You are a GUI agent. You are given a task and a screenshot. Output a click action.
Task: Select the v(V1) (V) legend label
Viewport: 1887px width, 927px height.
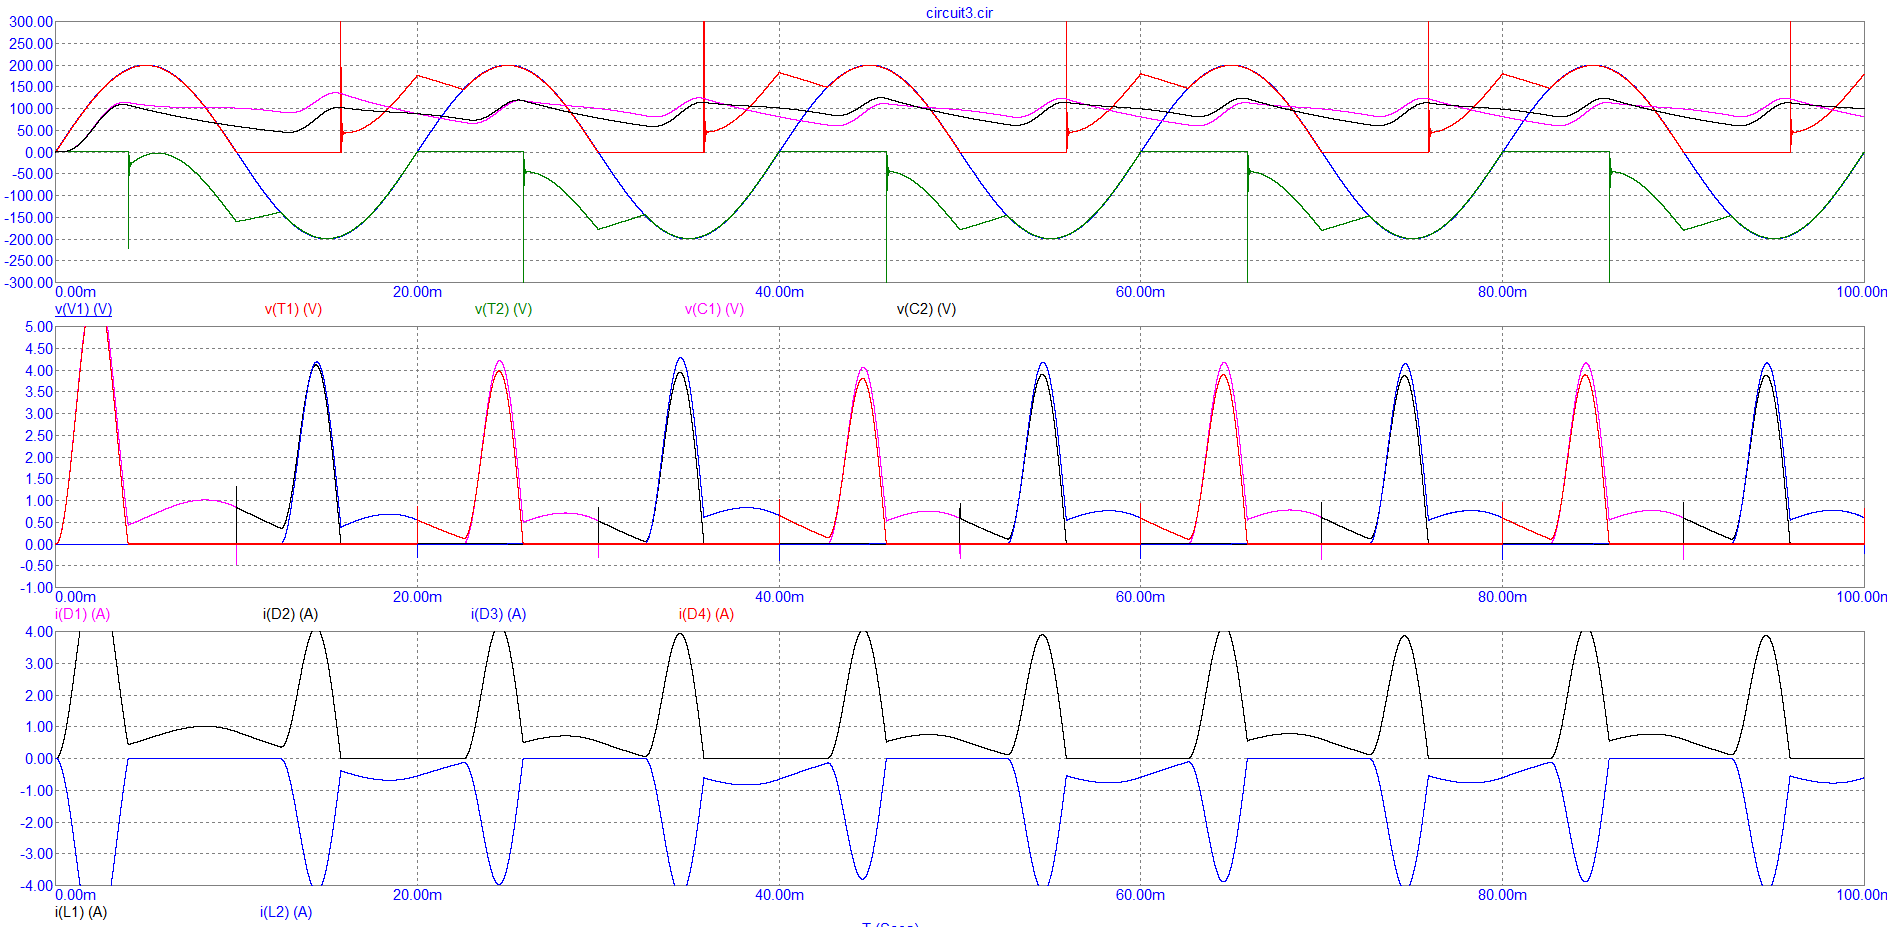(x=83, y=309)
